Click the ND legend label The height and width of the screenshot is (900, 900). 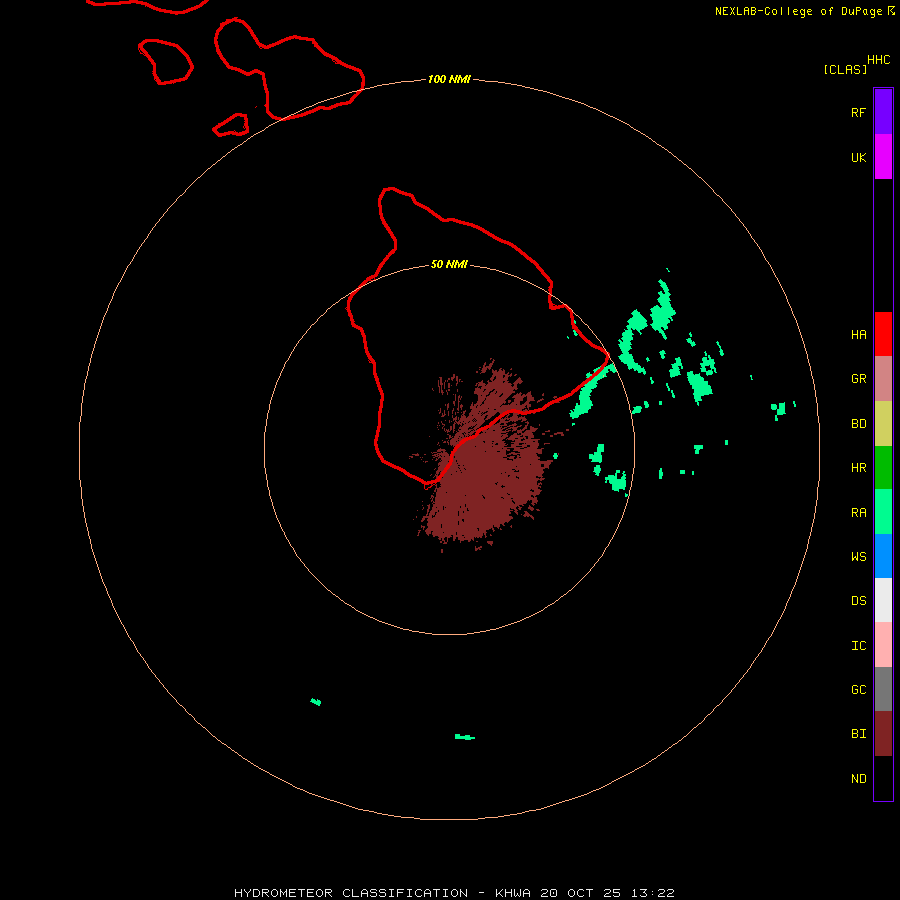coord(858,779)
